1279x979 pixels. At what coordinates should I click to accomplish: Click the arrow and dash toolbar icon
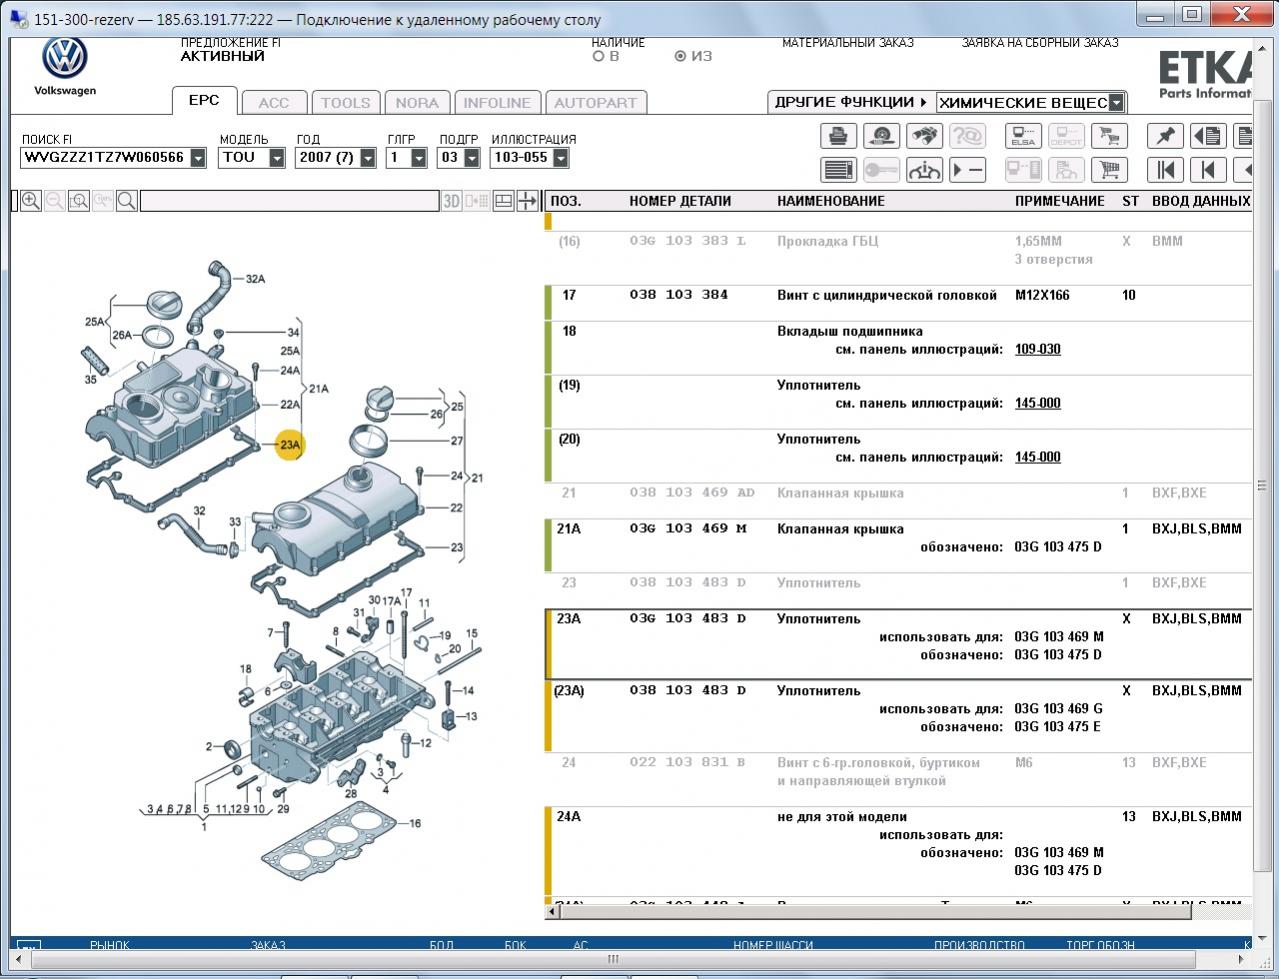967,170
